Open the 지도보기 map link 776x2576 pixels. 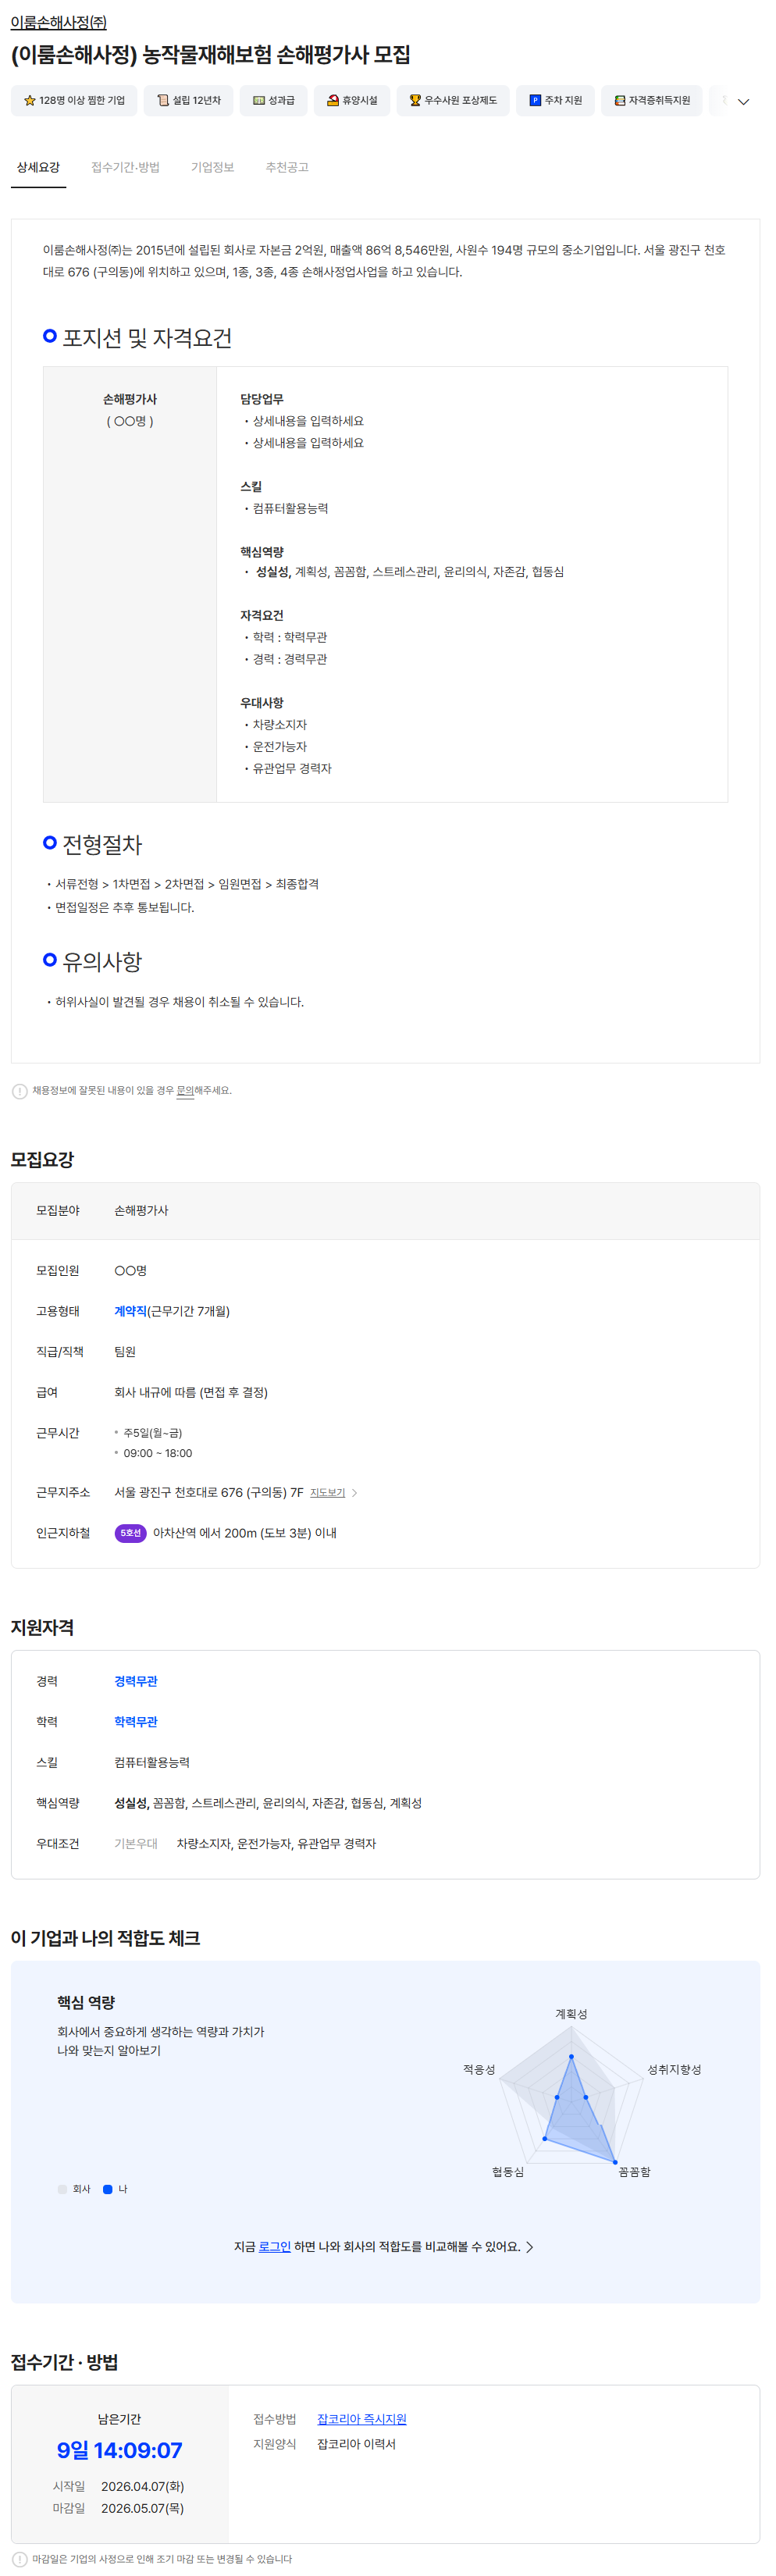[327, 1493]
